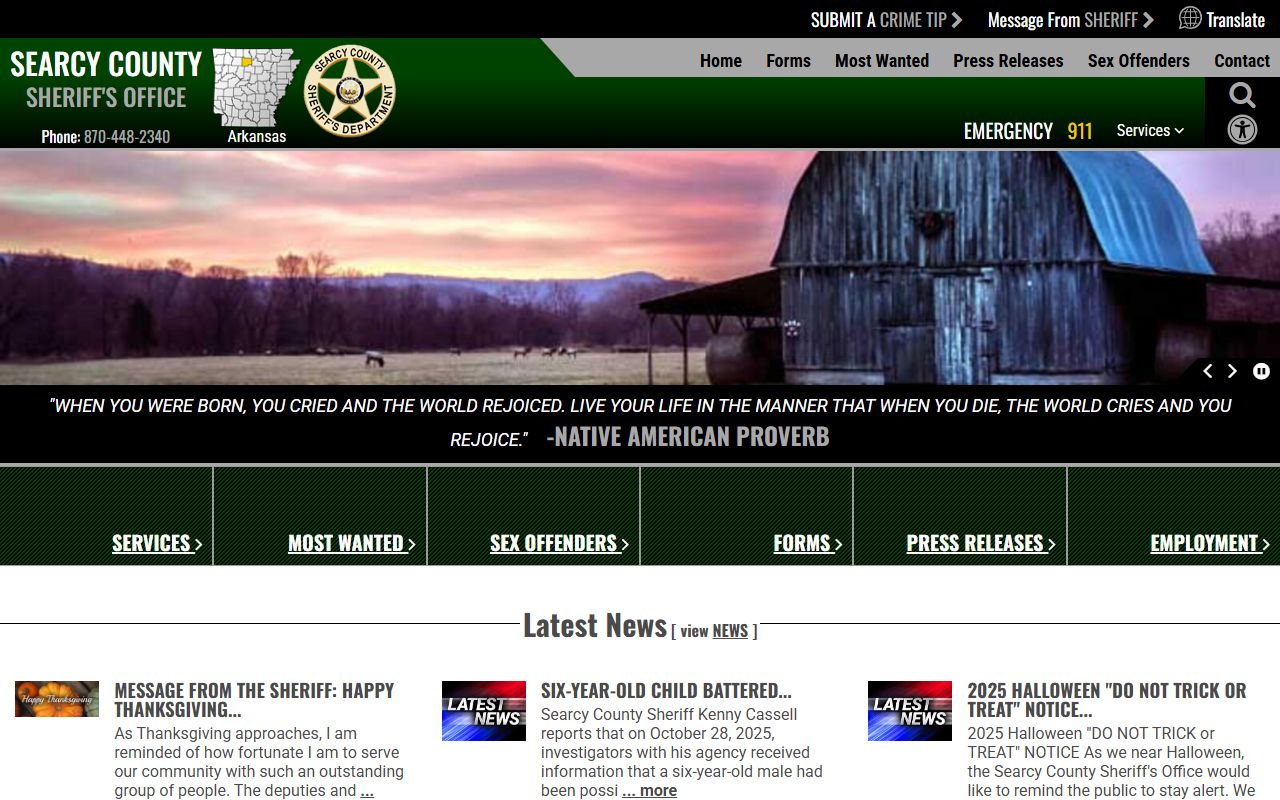
Task: Click the Arkansas state map icon
Action: pyautogui.click(x=256, y=88)
